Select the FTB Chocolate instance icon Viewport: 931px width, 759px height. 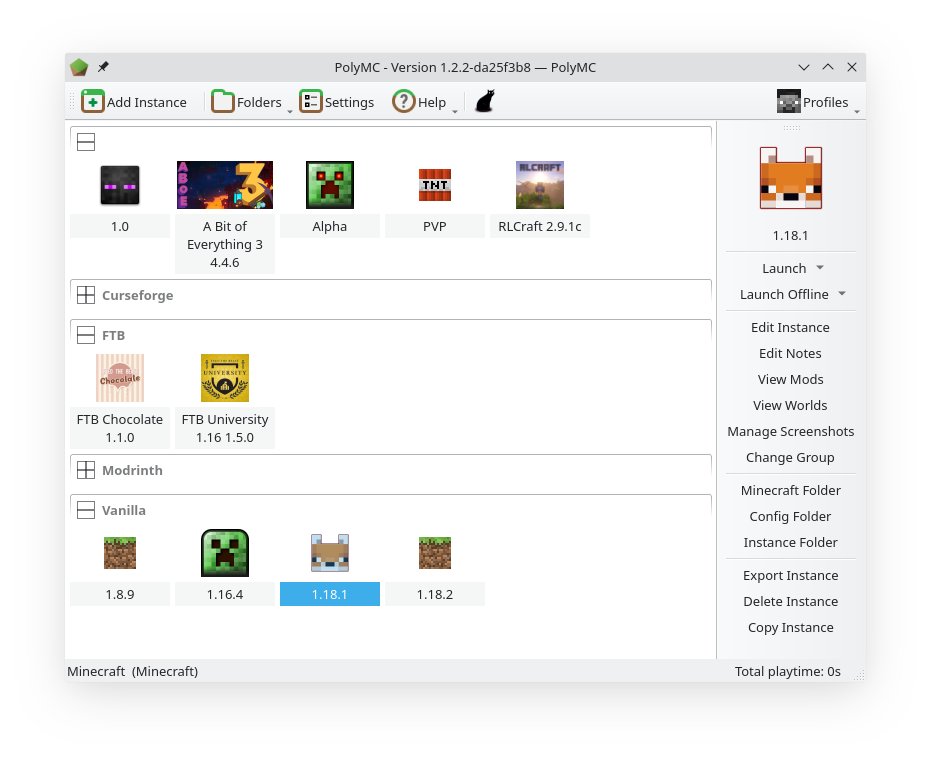[x=120, y=378]
